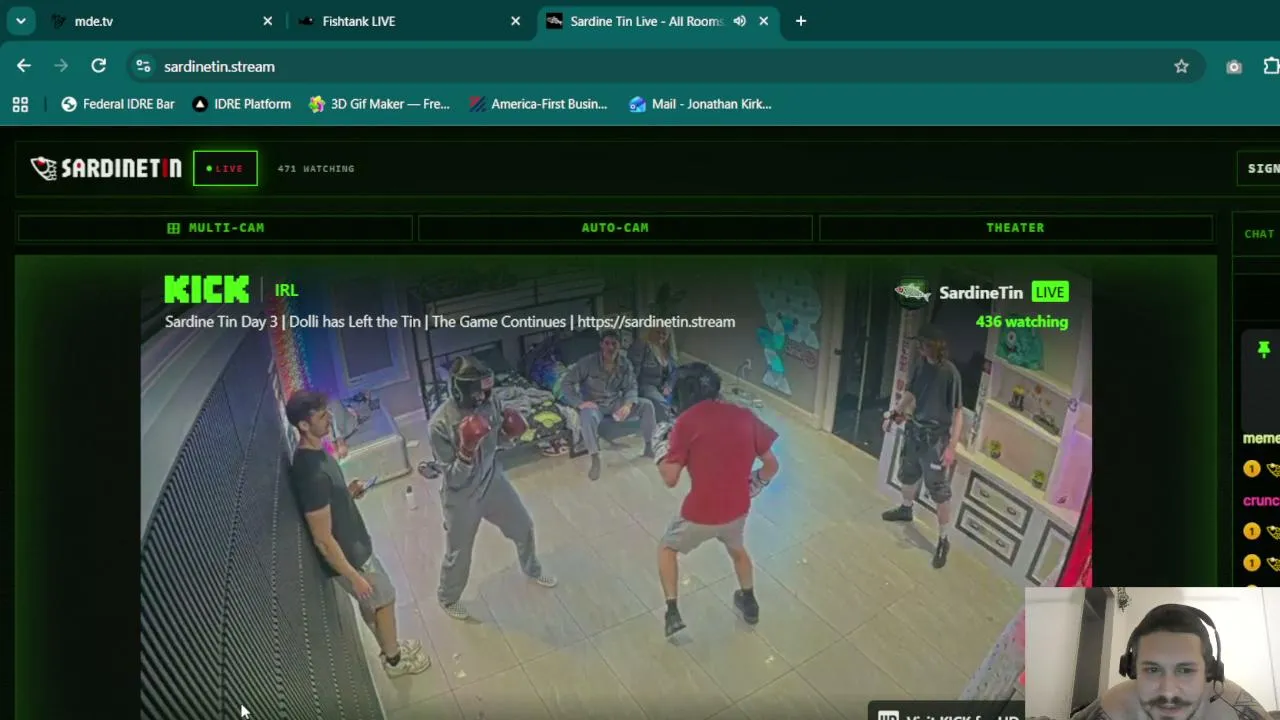
Task: Switch to the mde.tv tab
Action: click(162, 21)
